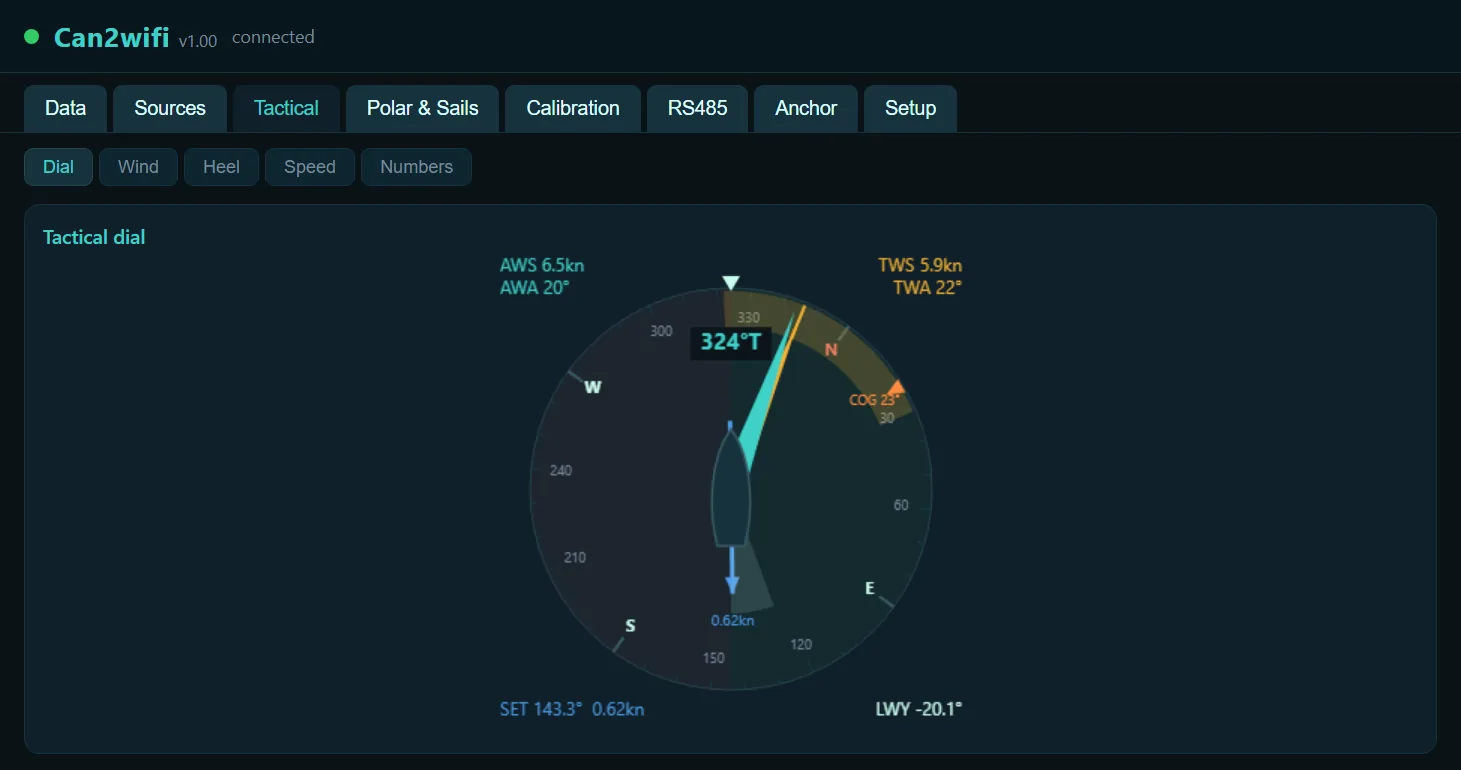The width and height of the screenshot is (1461, 770).
Task: Click the orange COG marker triangle
Action: (896, 387)
